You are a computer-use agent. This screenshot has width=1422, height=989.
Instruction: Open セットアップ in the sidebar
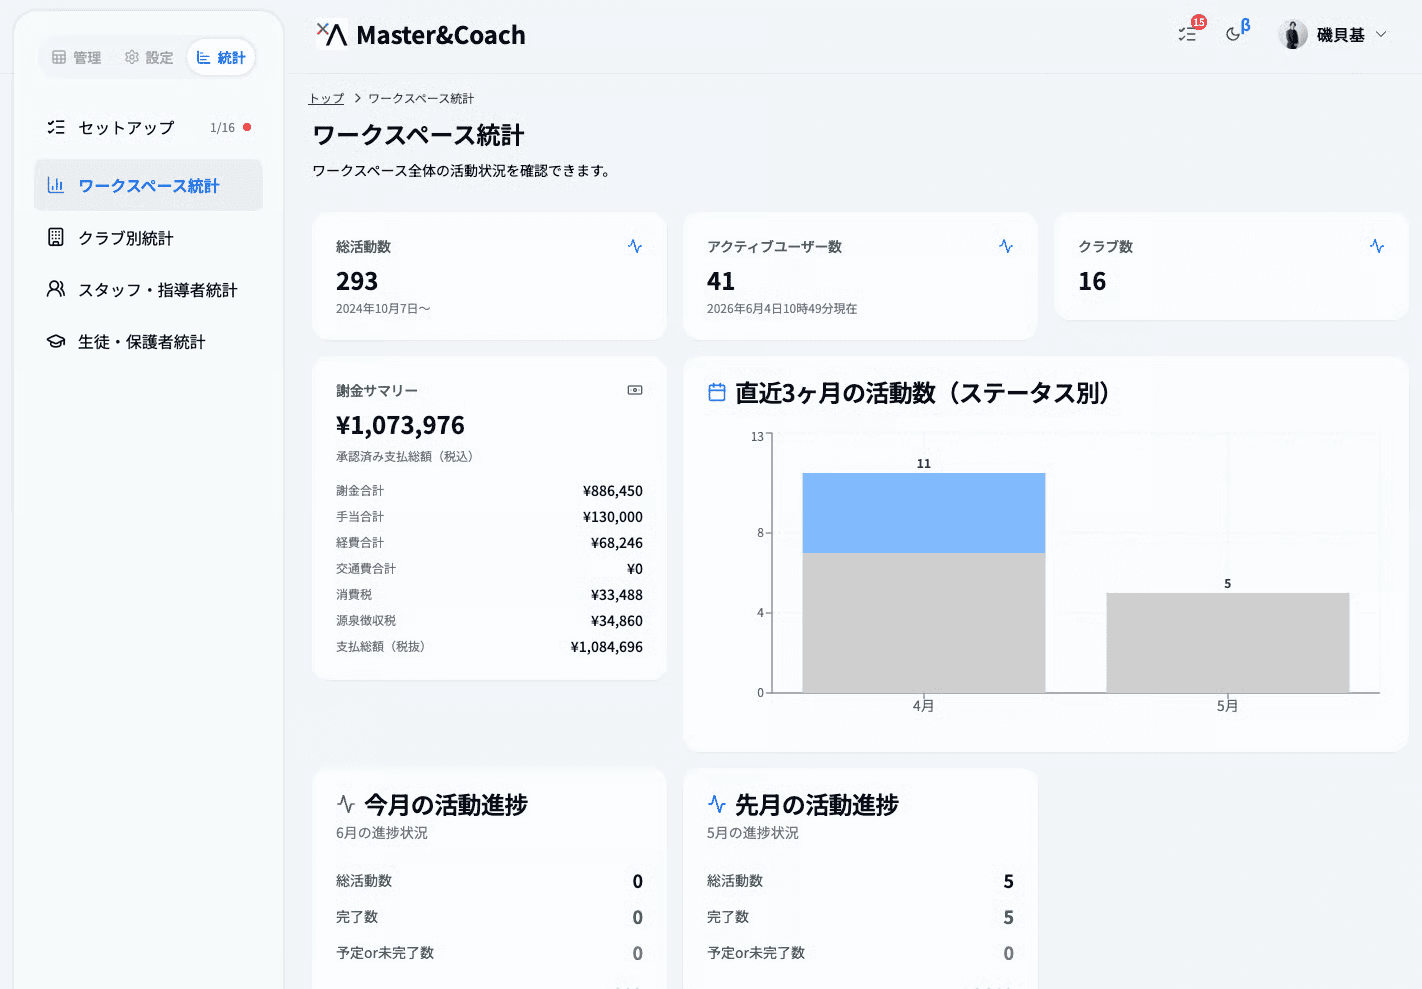(x=148, y=128)
